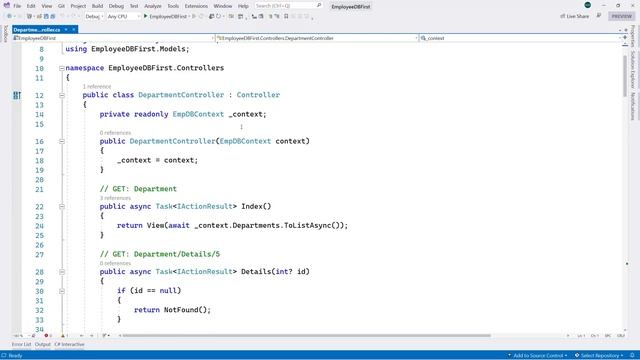Click the Select Repository button
Screen dimensions: 640x360
[x=599, y=356]
